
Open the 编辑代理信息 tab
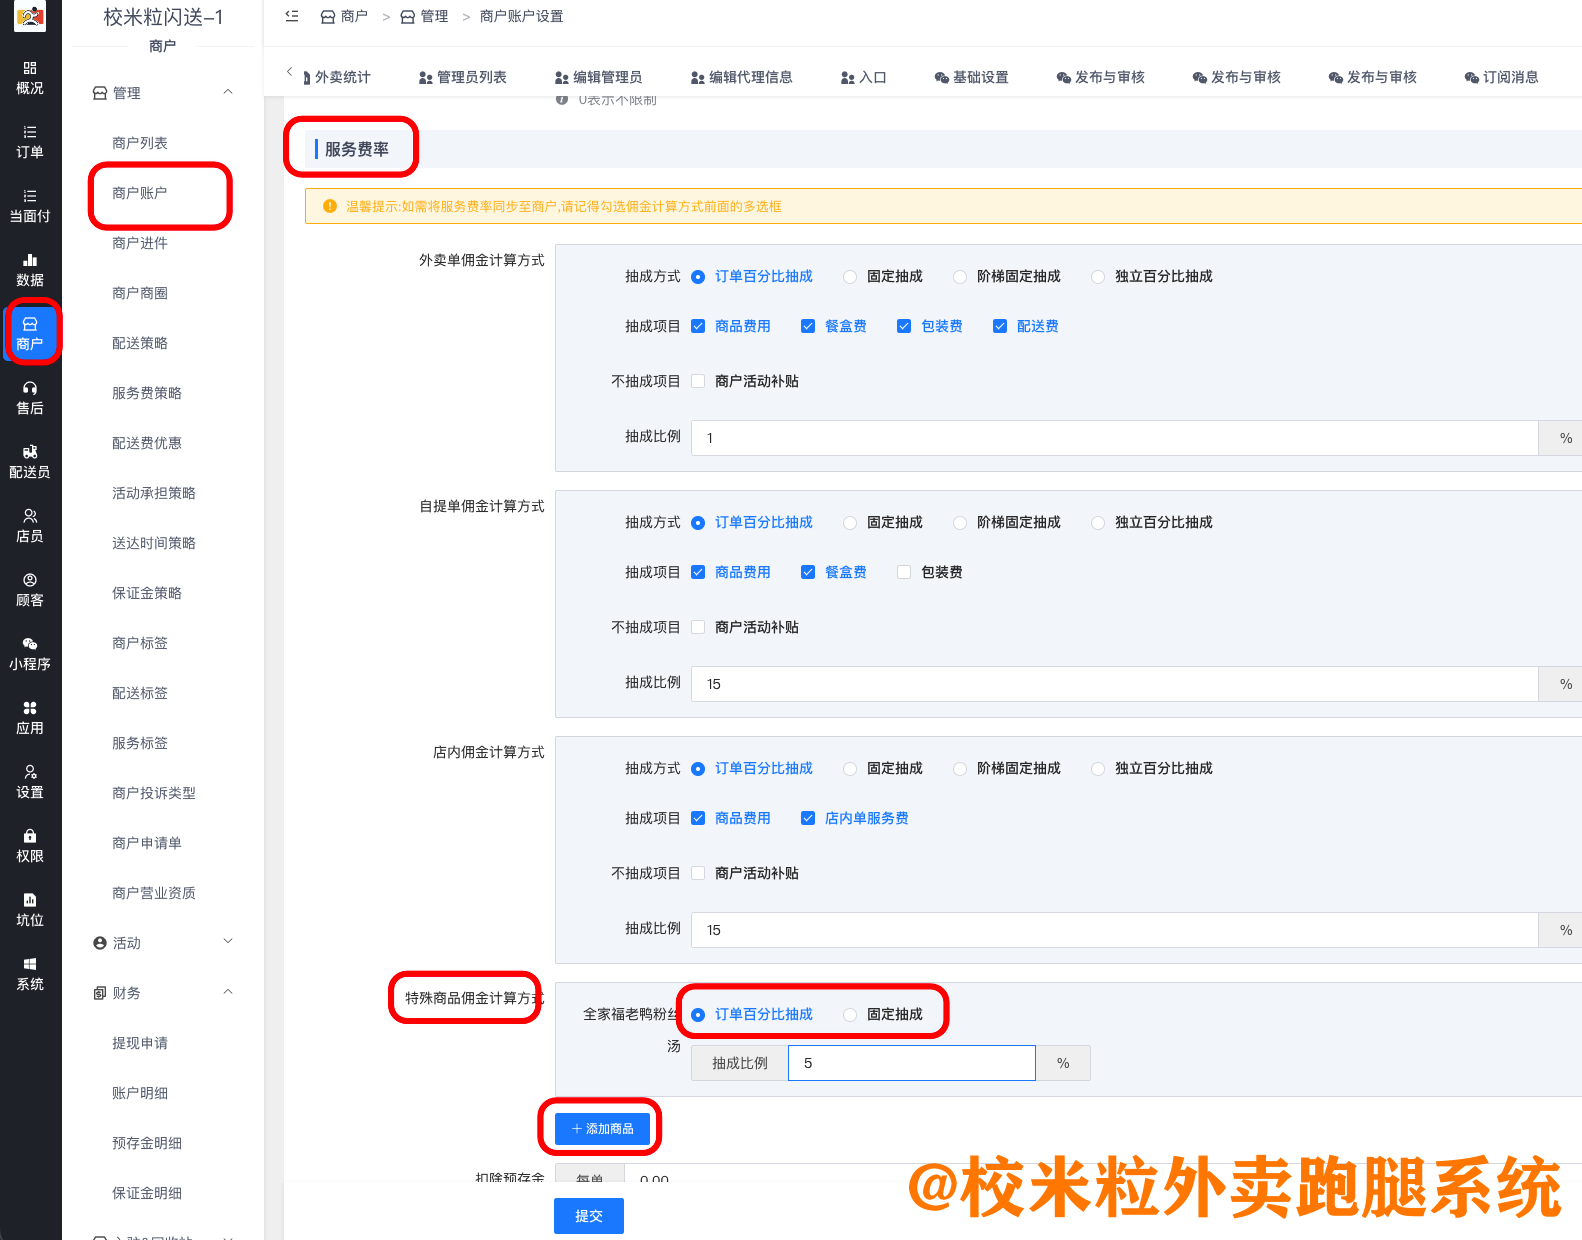pos(741,77)
